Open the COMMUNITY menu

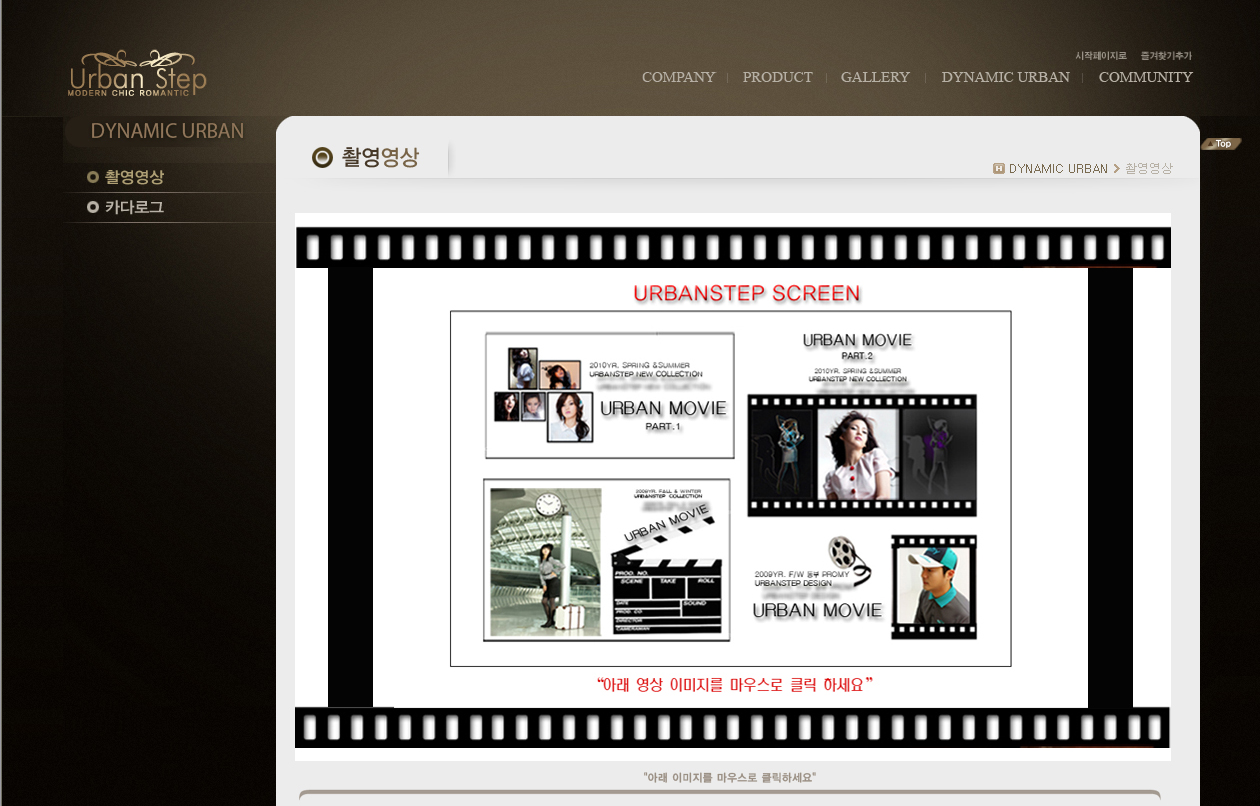[1145, 77]
